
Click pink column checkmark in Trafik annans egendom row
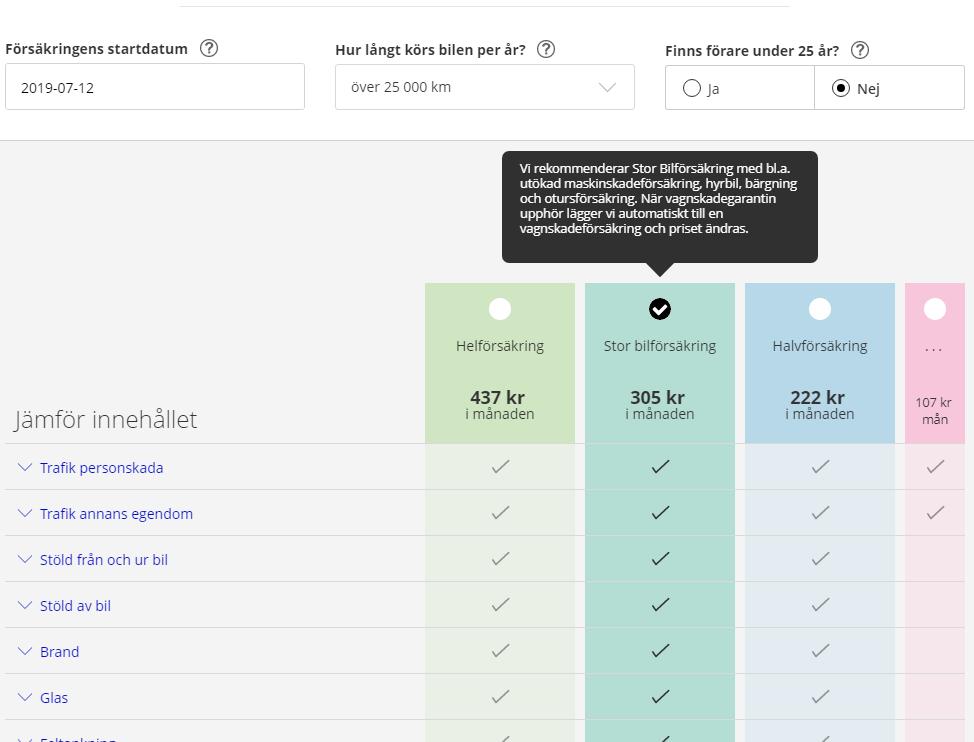935,512
